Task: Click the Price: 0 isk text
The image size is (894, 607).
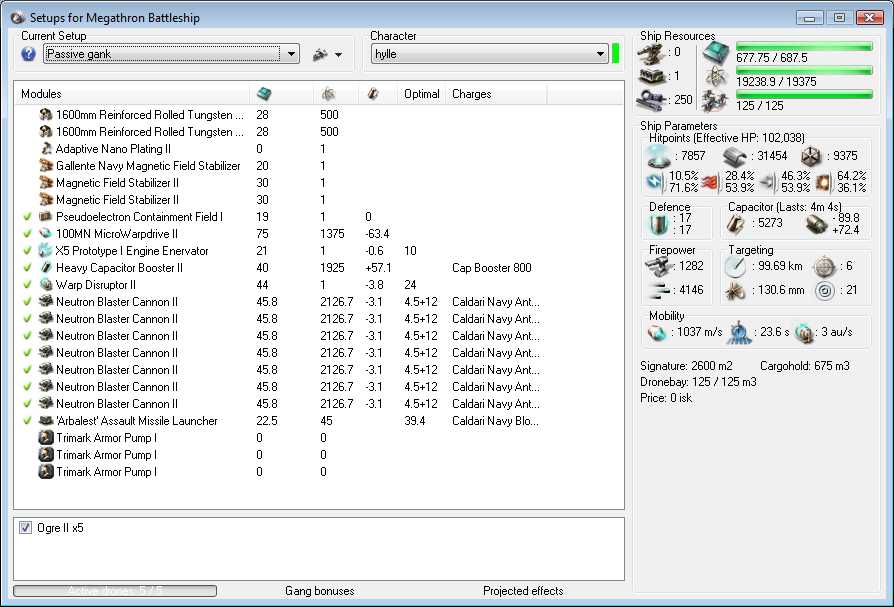Action: point(666,398)
